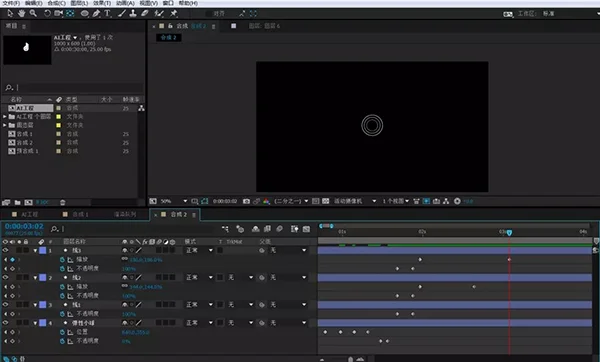Select the Hand tool in toolbar
The image size is (600, 362).
click(21, 13)
